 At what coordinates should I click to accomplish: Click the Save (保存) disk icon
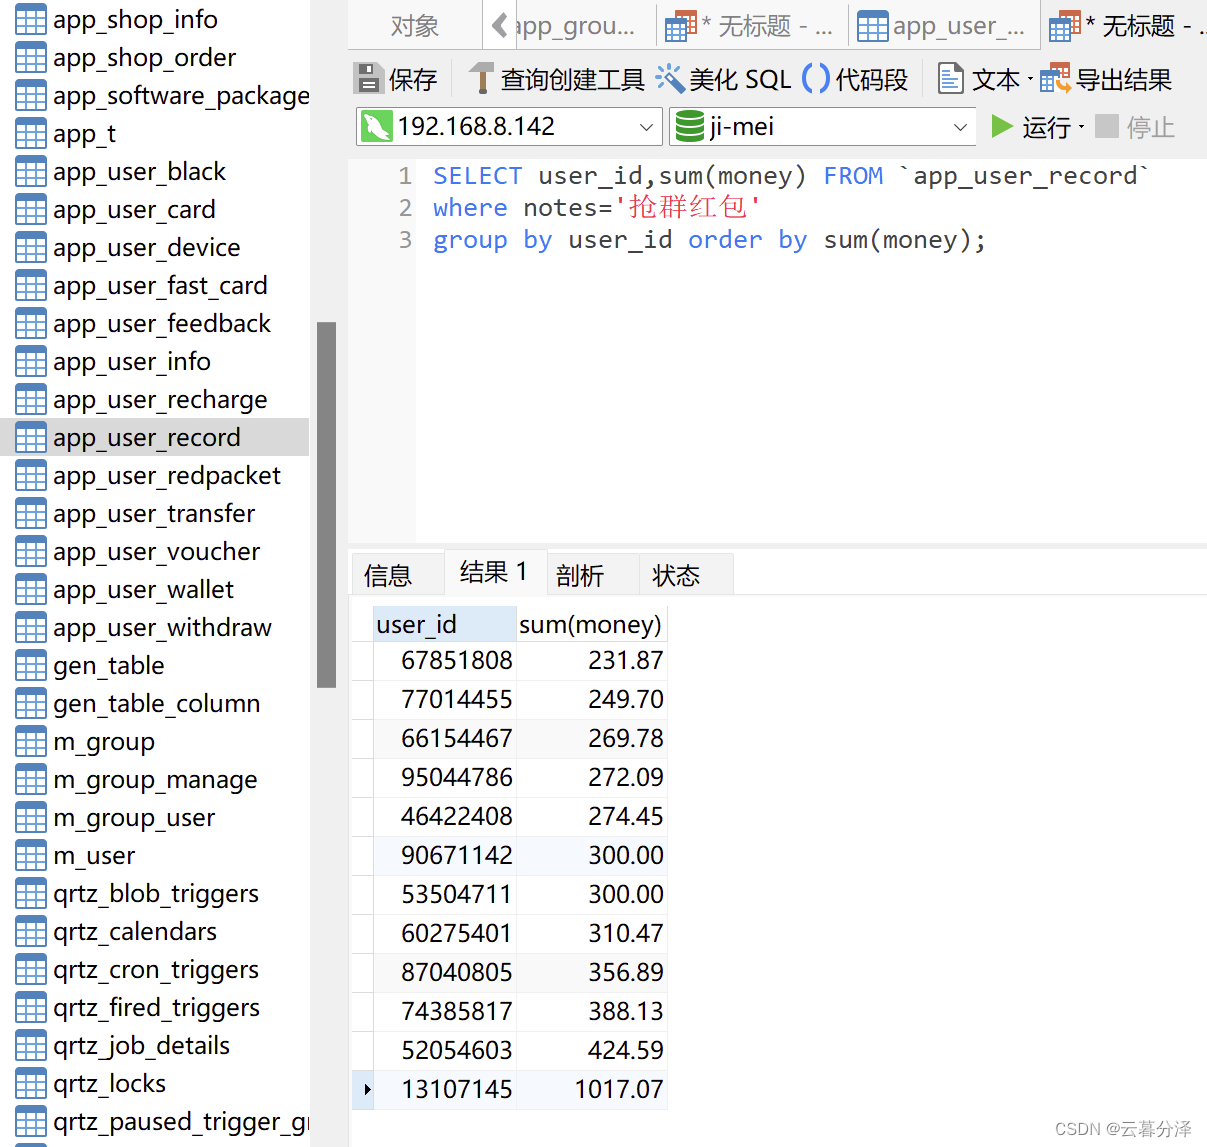click(369, 79)
